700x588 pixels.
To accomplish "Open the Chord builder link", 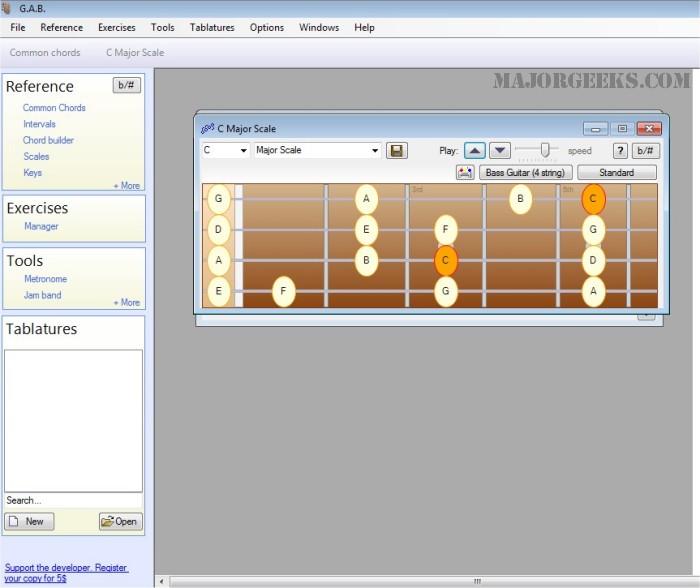I will [x=48, y=140].
